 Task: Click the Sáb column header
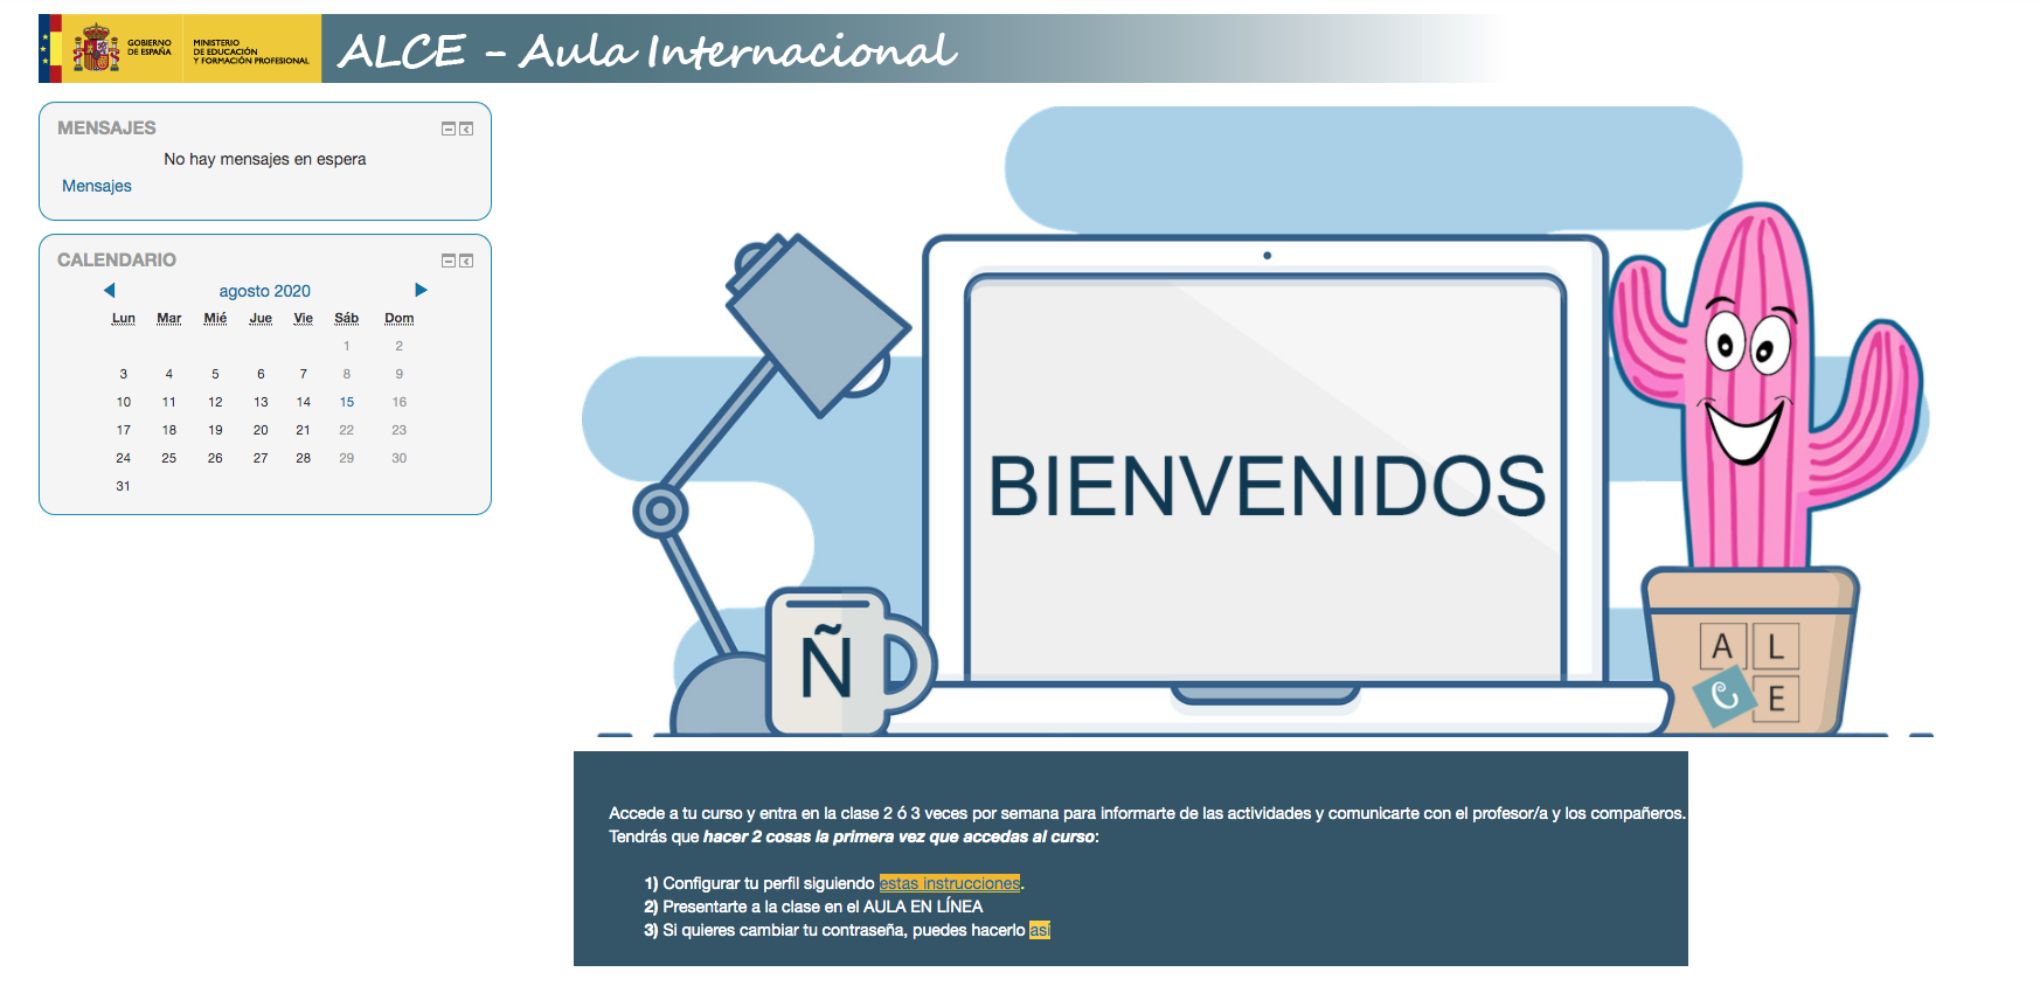(x=347, y=318)
